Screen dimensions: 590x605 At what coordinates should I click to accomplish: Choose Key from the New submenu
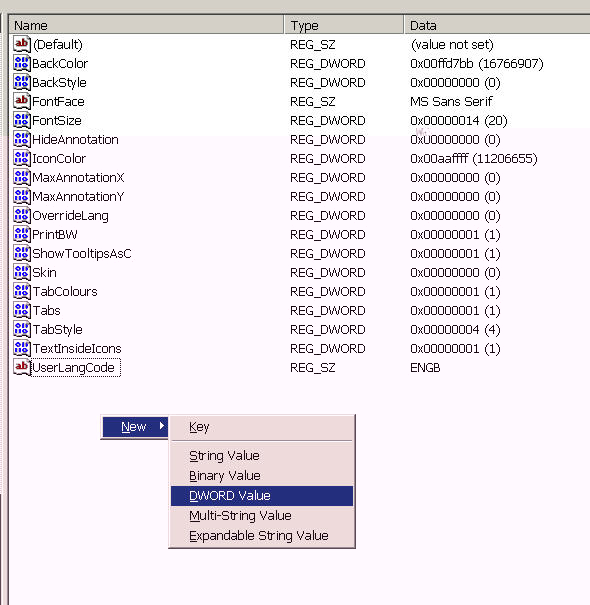coord(262,427)
